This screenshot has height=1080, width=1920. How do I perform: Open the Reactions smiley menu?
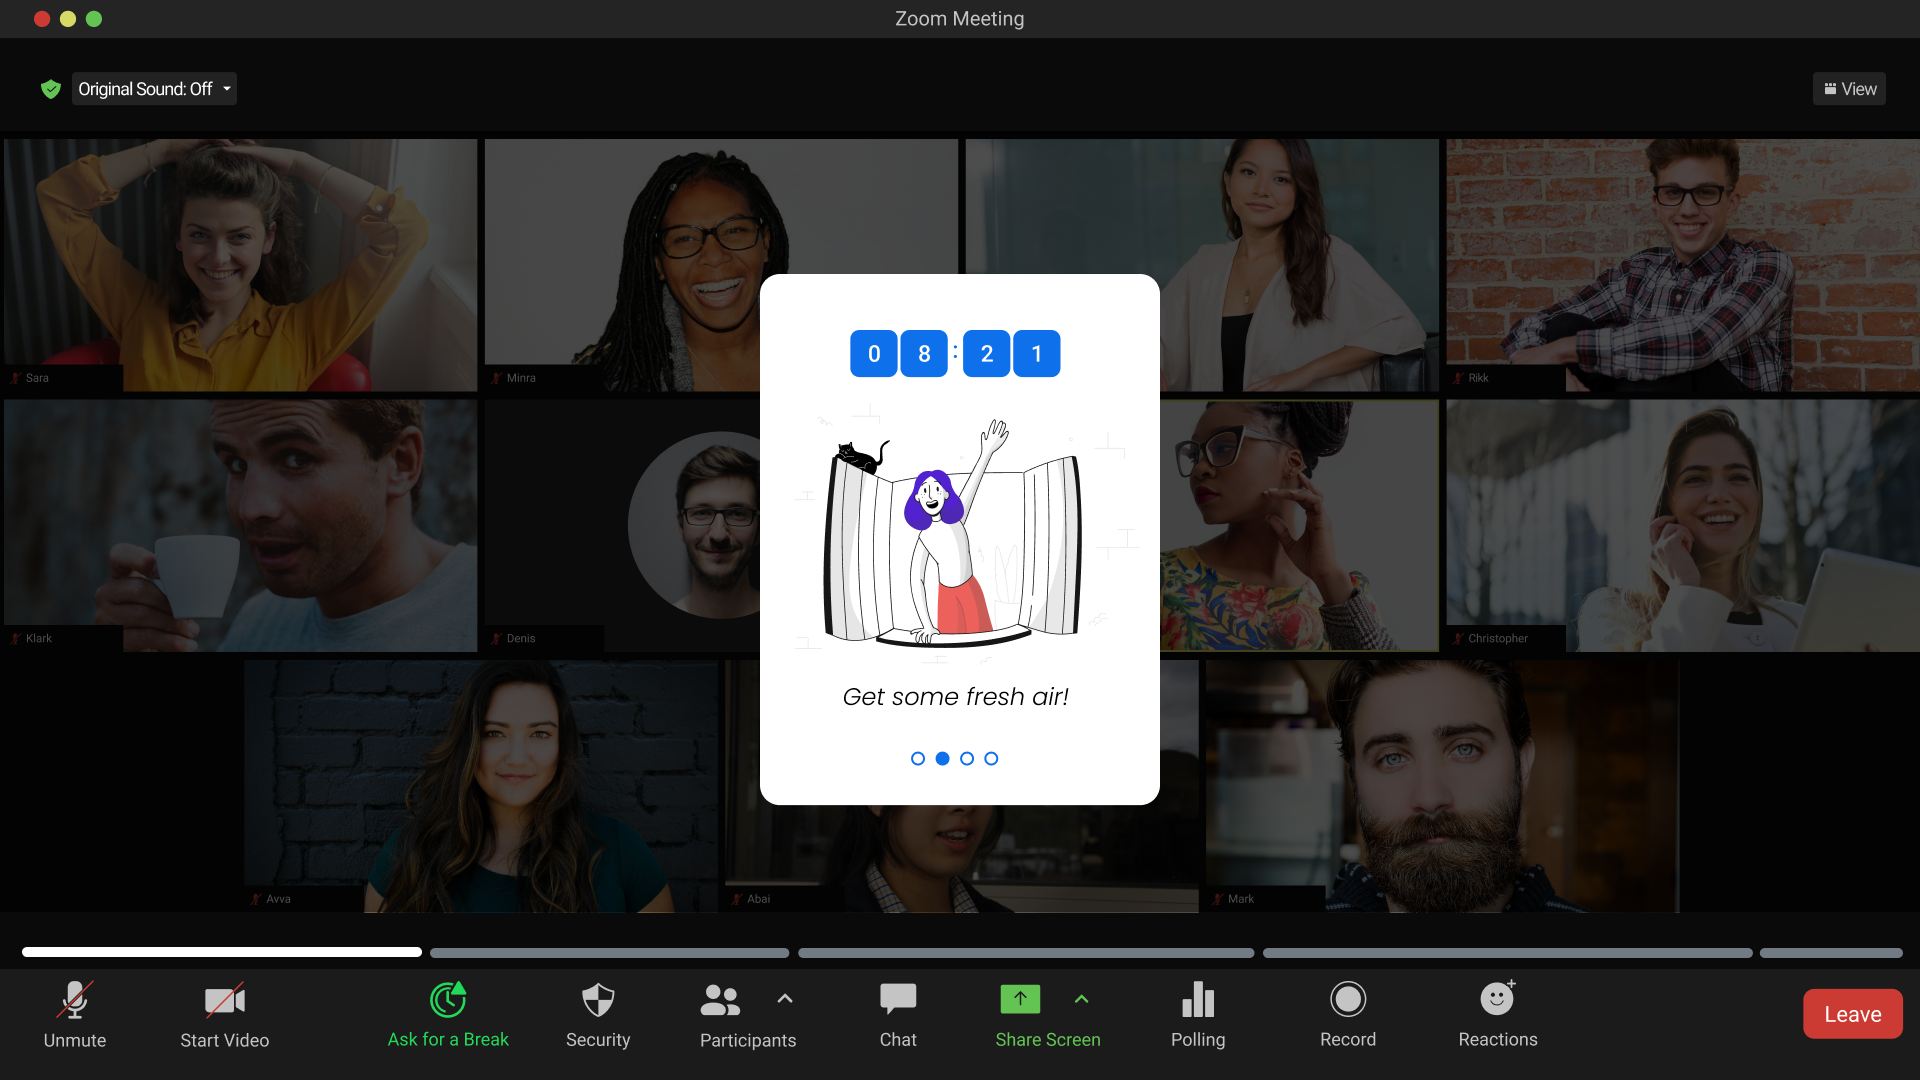pyautogui.click(x=1497, y=1000)
